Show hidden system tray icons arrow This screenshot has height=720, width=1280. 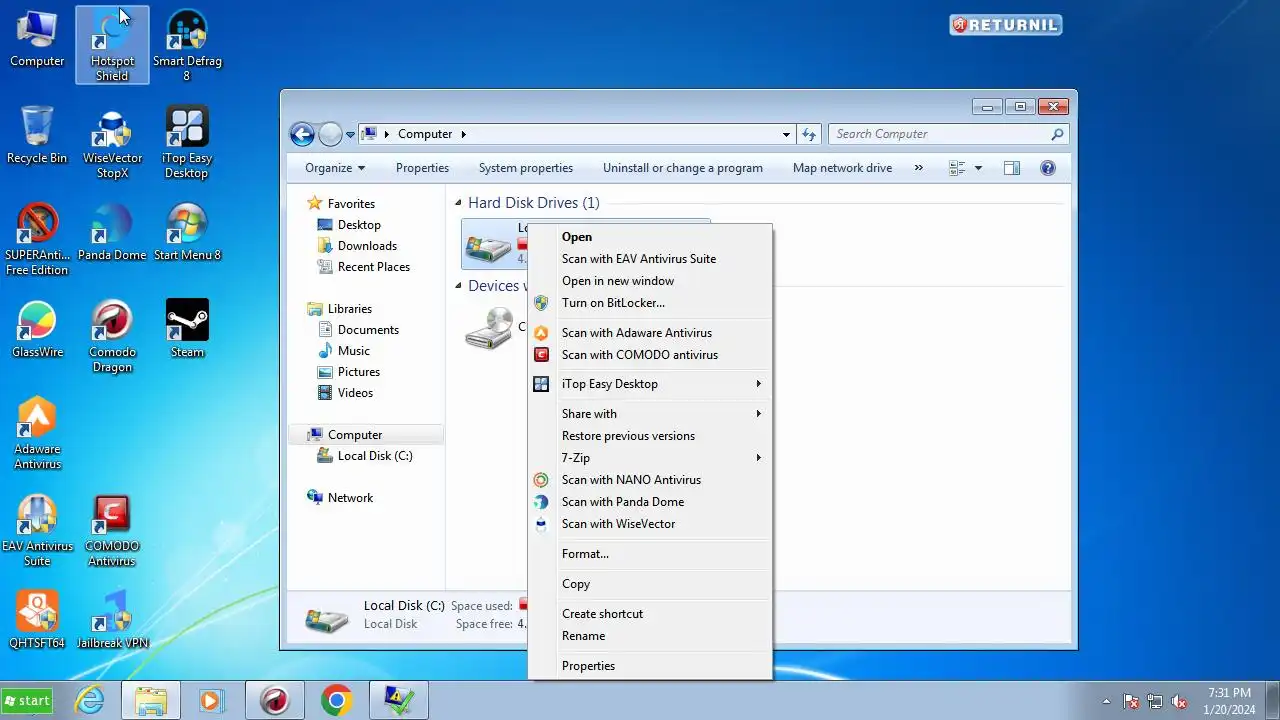[1106, 701]
